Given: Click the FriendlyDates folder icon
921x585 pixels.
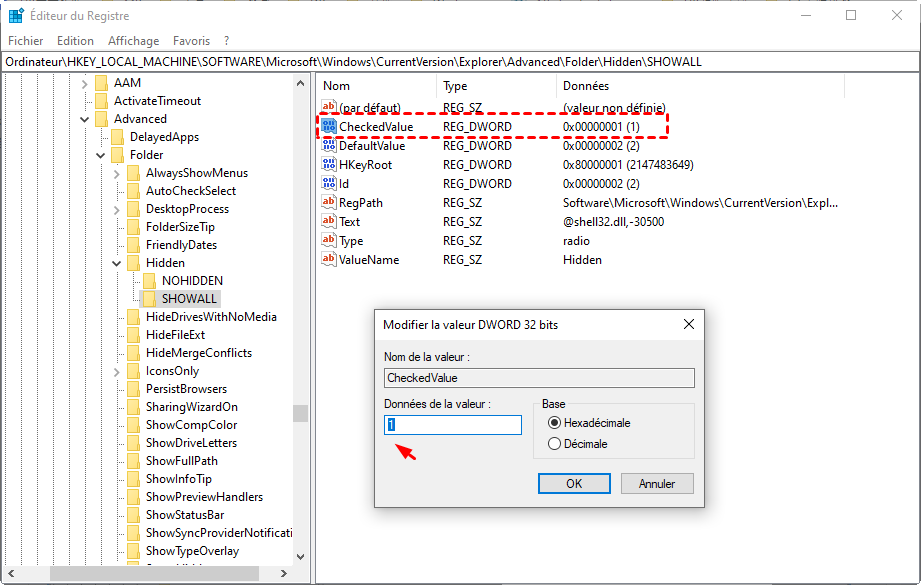Looking at the screenshot, I should [134, 245].
